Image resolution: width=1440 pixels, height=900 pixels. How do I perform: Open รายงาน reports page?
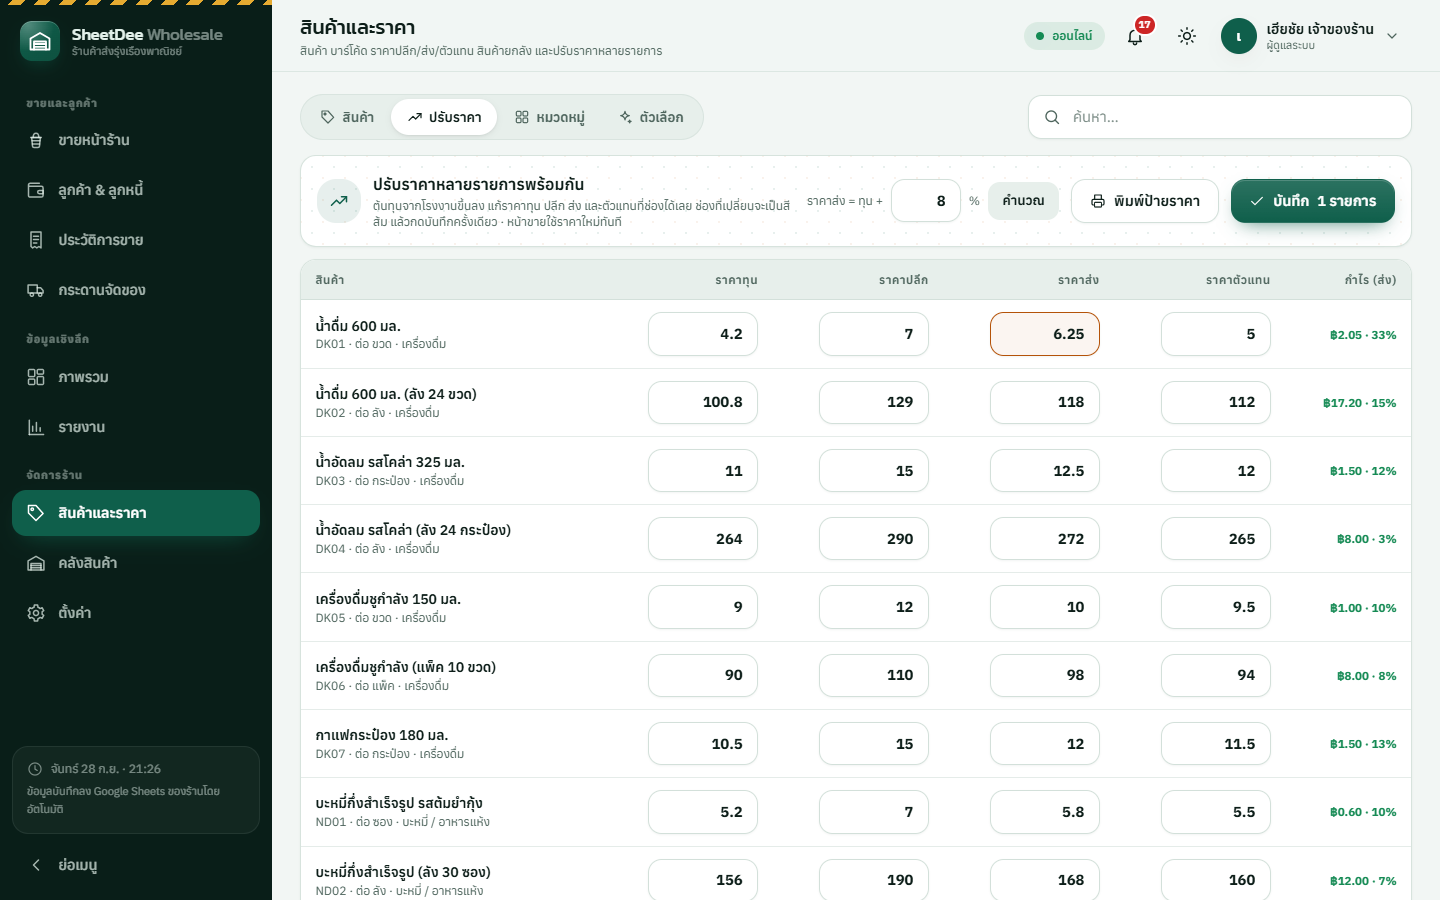(136, 427)
